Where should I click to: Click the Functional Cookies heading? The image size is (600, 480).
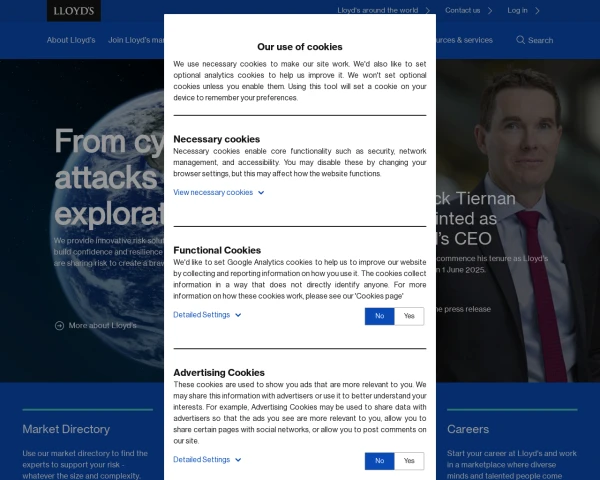pos(217,250)
